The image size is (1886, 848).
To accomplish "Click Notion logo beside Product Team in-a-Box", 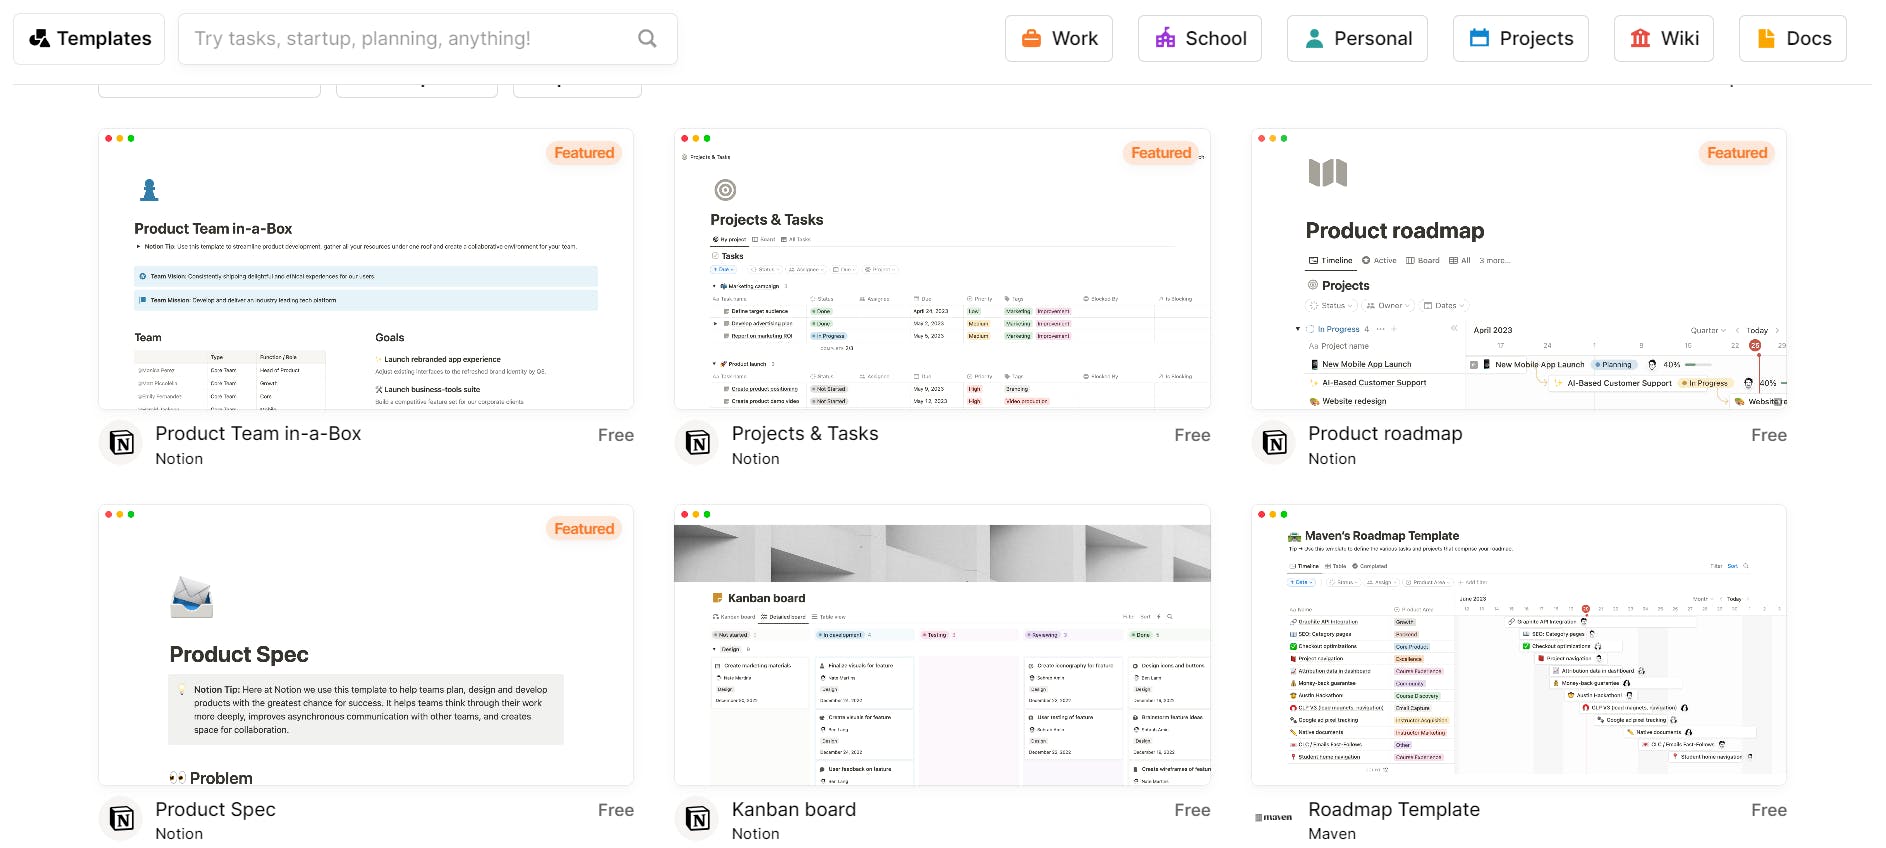I will tap(122, 443).
